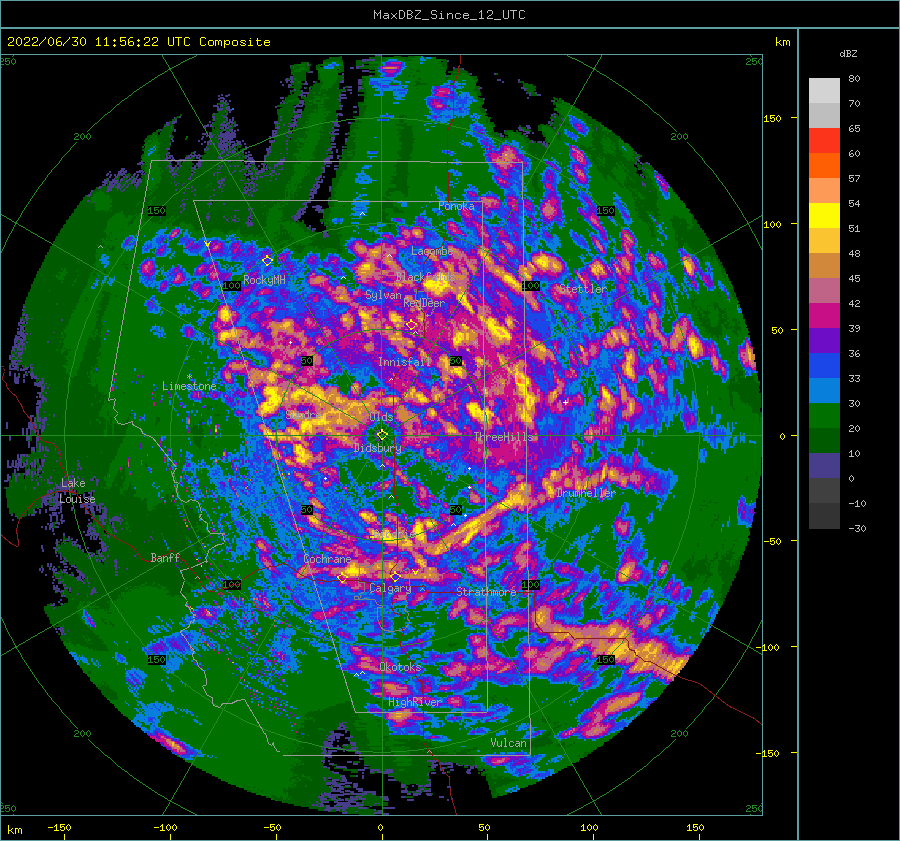Click the bottom axis 0 km tick label
900x841 pixels.
click(380, 827)
